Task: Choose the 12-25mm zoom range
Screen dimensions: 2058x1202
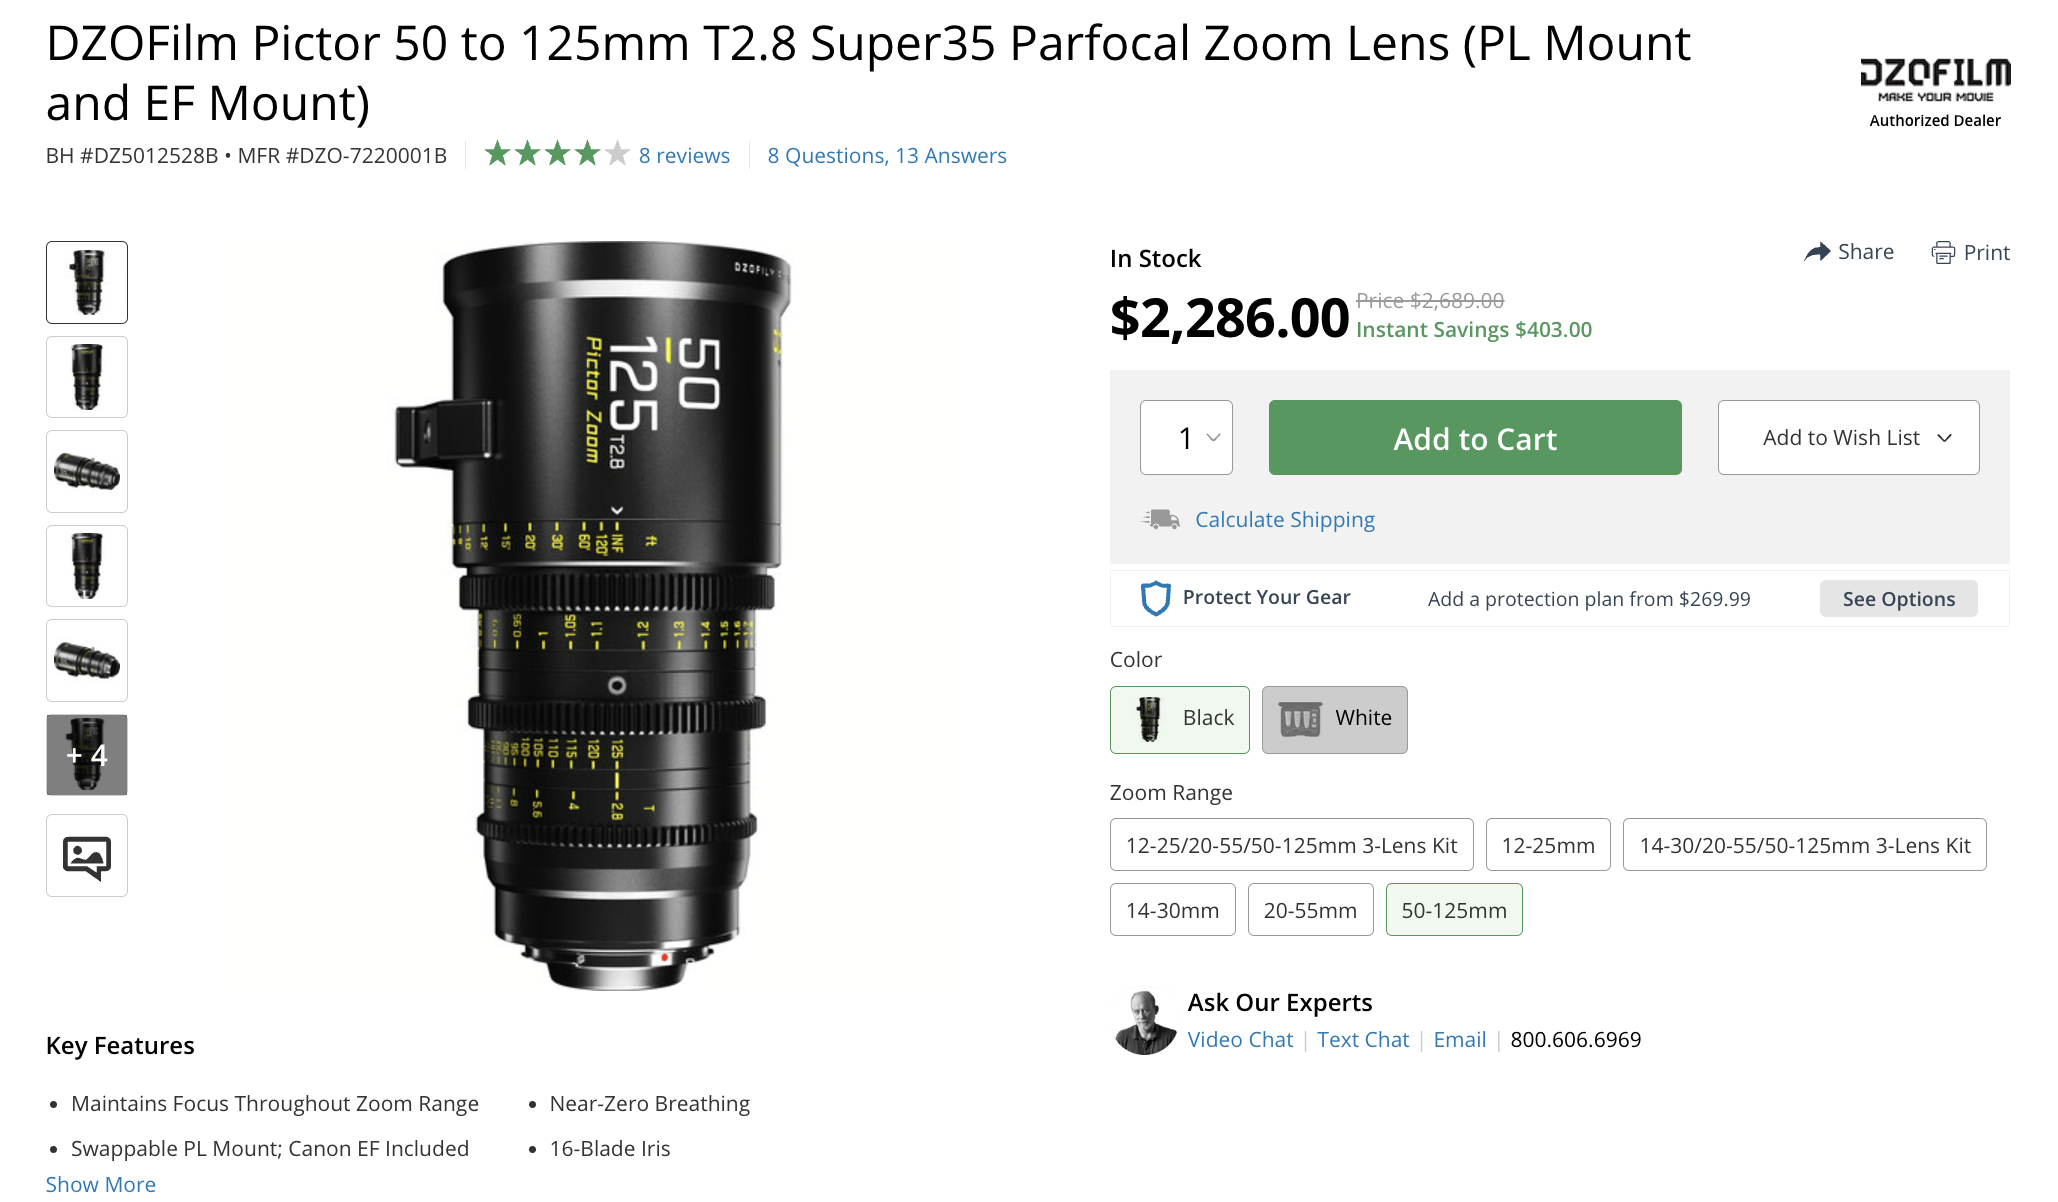Action: 1547,845
